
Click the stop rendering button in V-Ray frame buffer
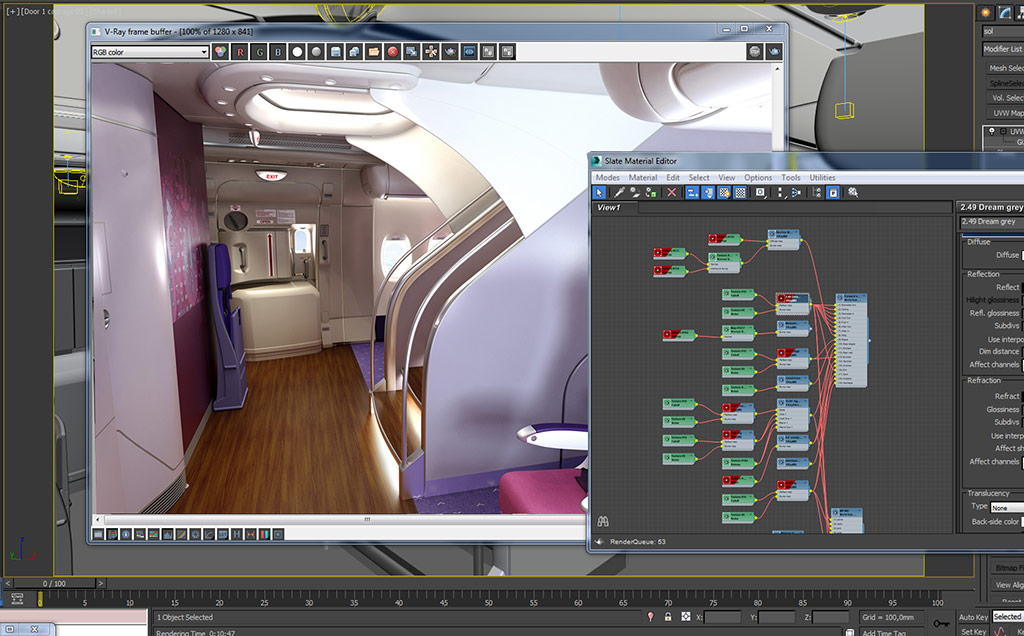[755, 52]
